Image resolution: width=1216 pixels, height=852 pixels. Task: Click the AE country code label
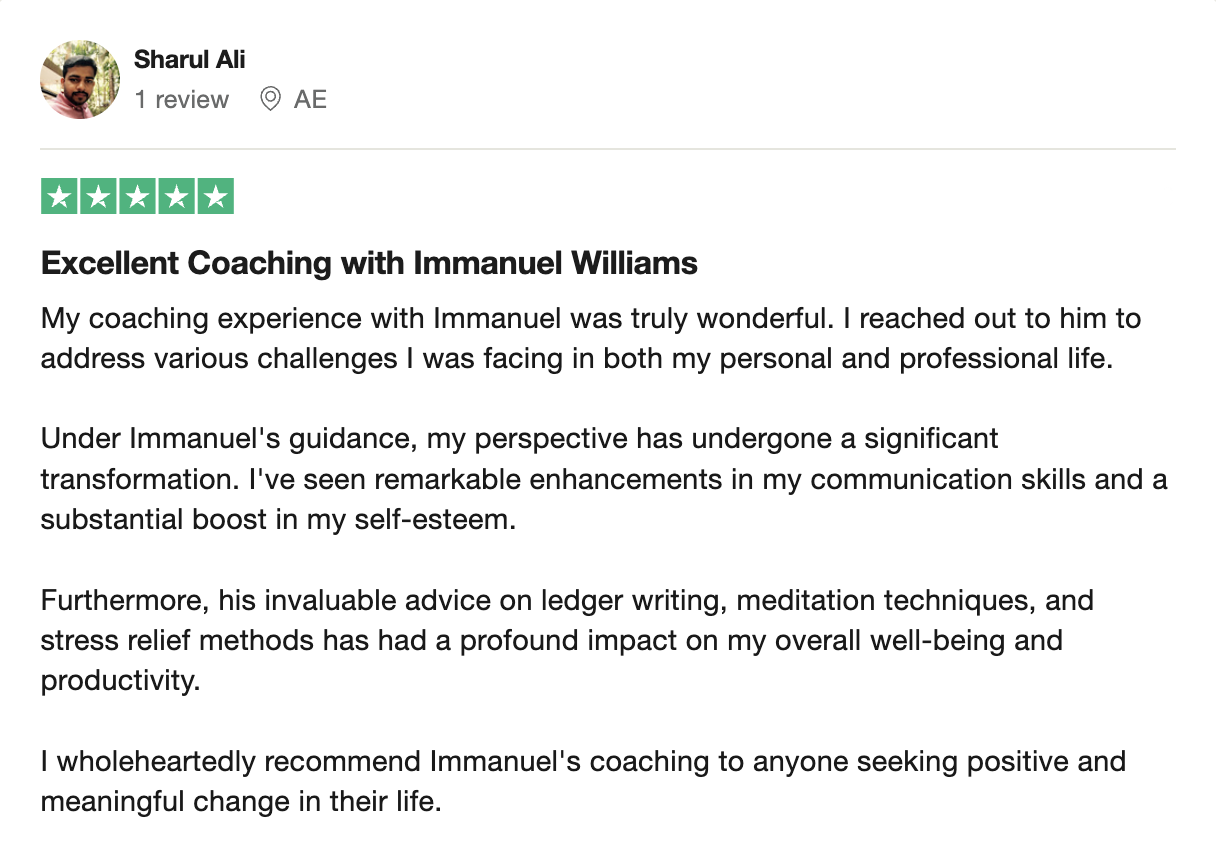pyautogui.click(x=310, y=99)
